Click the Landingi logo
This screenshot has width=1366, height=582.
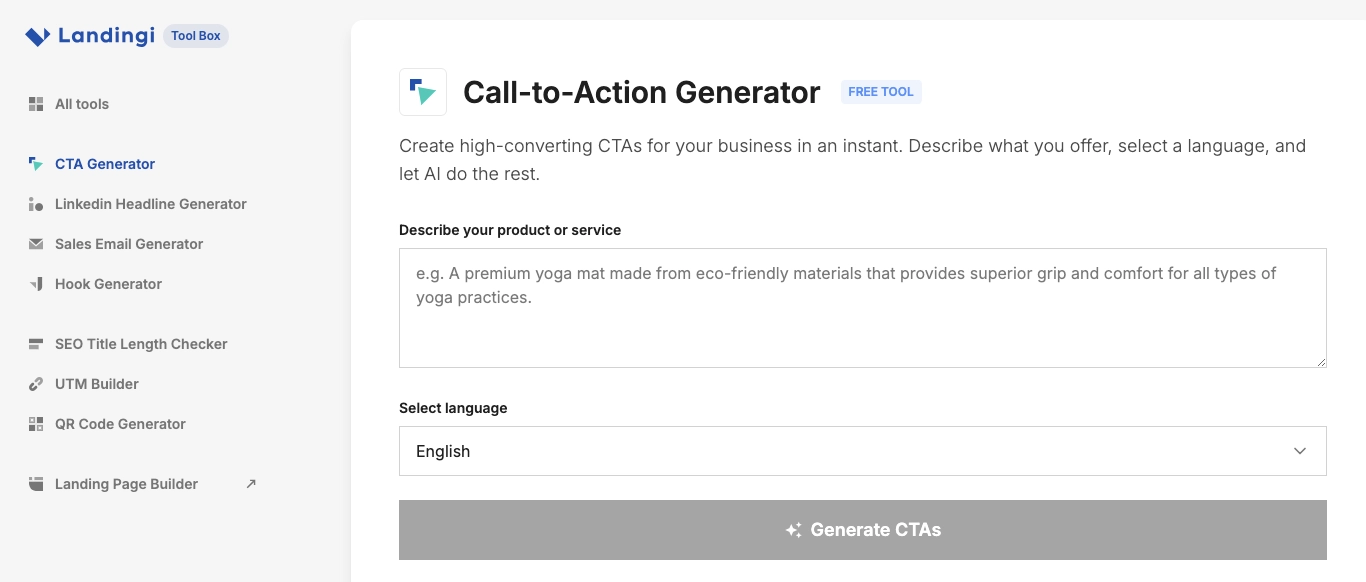pyautogui.click(x=90, y=36)
